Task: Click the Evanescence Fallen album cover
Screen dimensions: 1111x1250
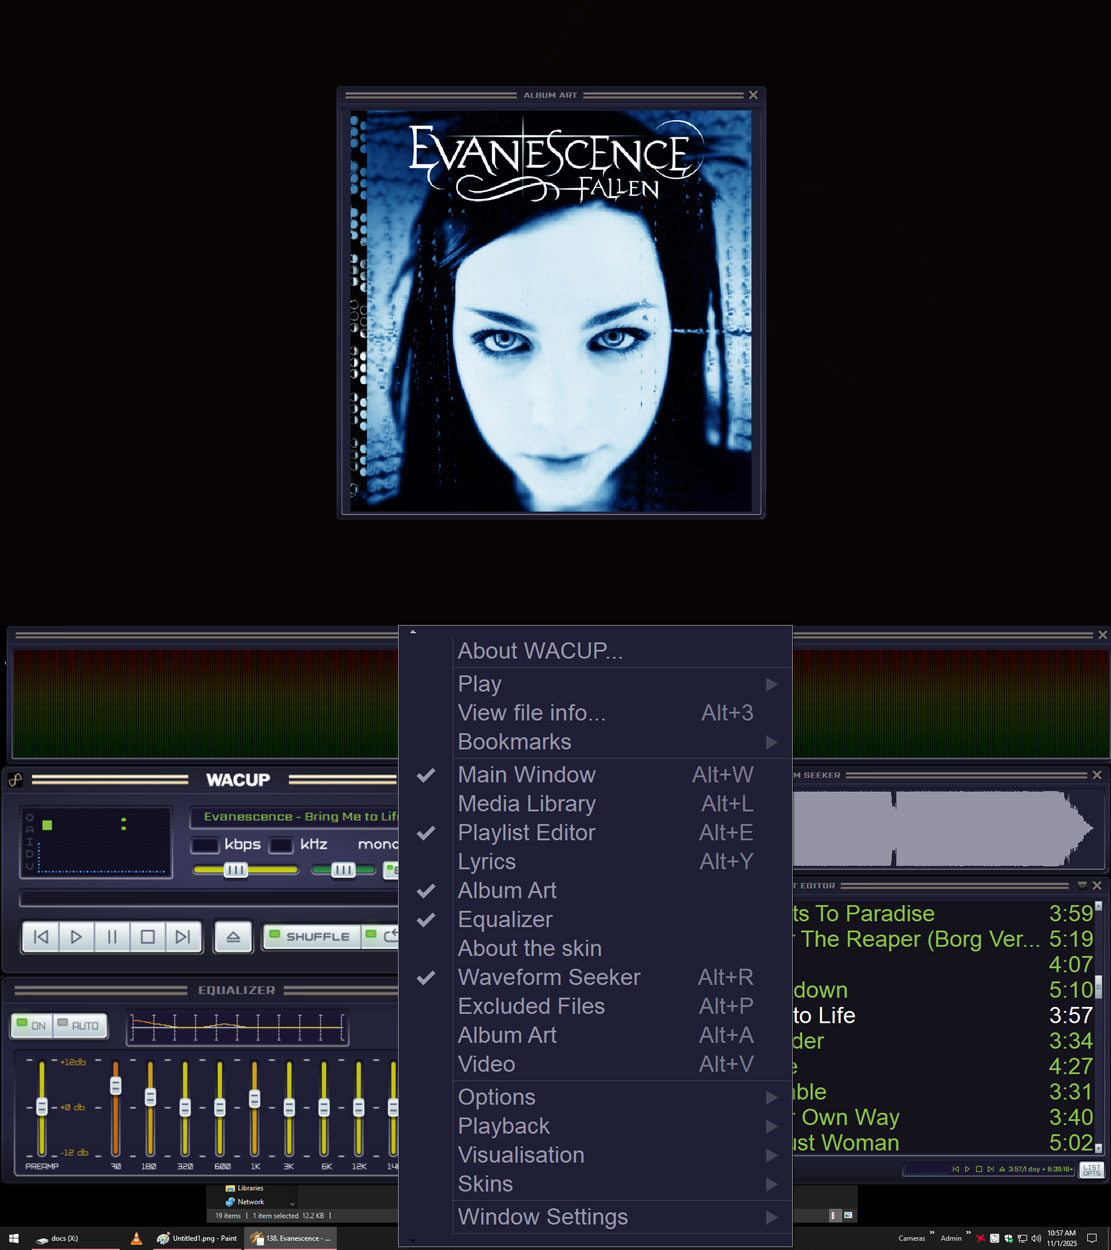Action: (x=551, y=310)
